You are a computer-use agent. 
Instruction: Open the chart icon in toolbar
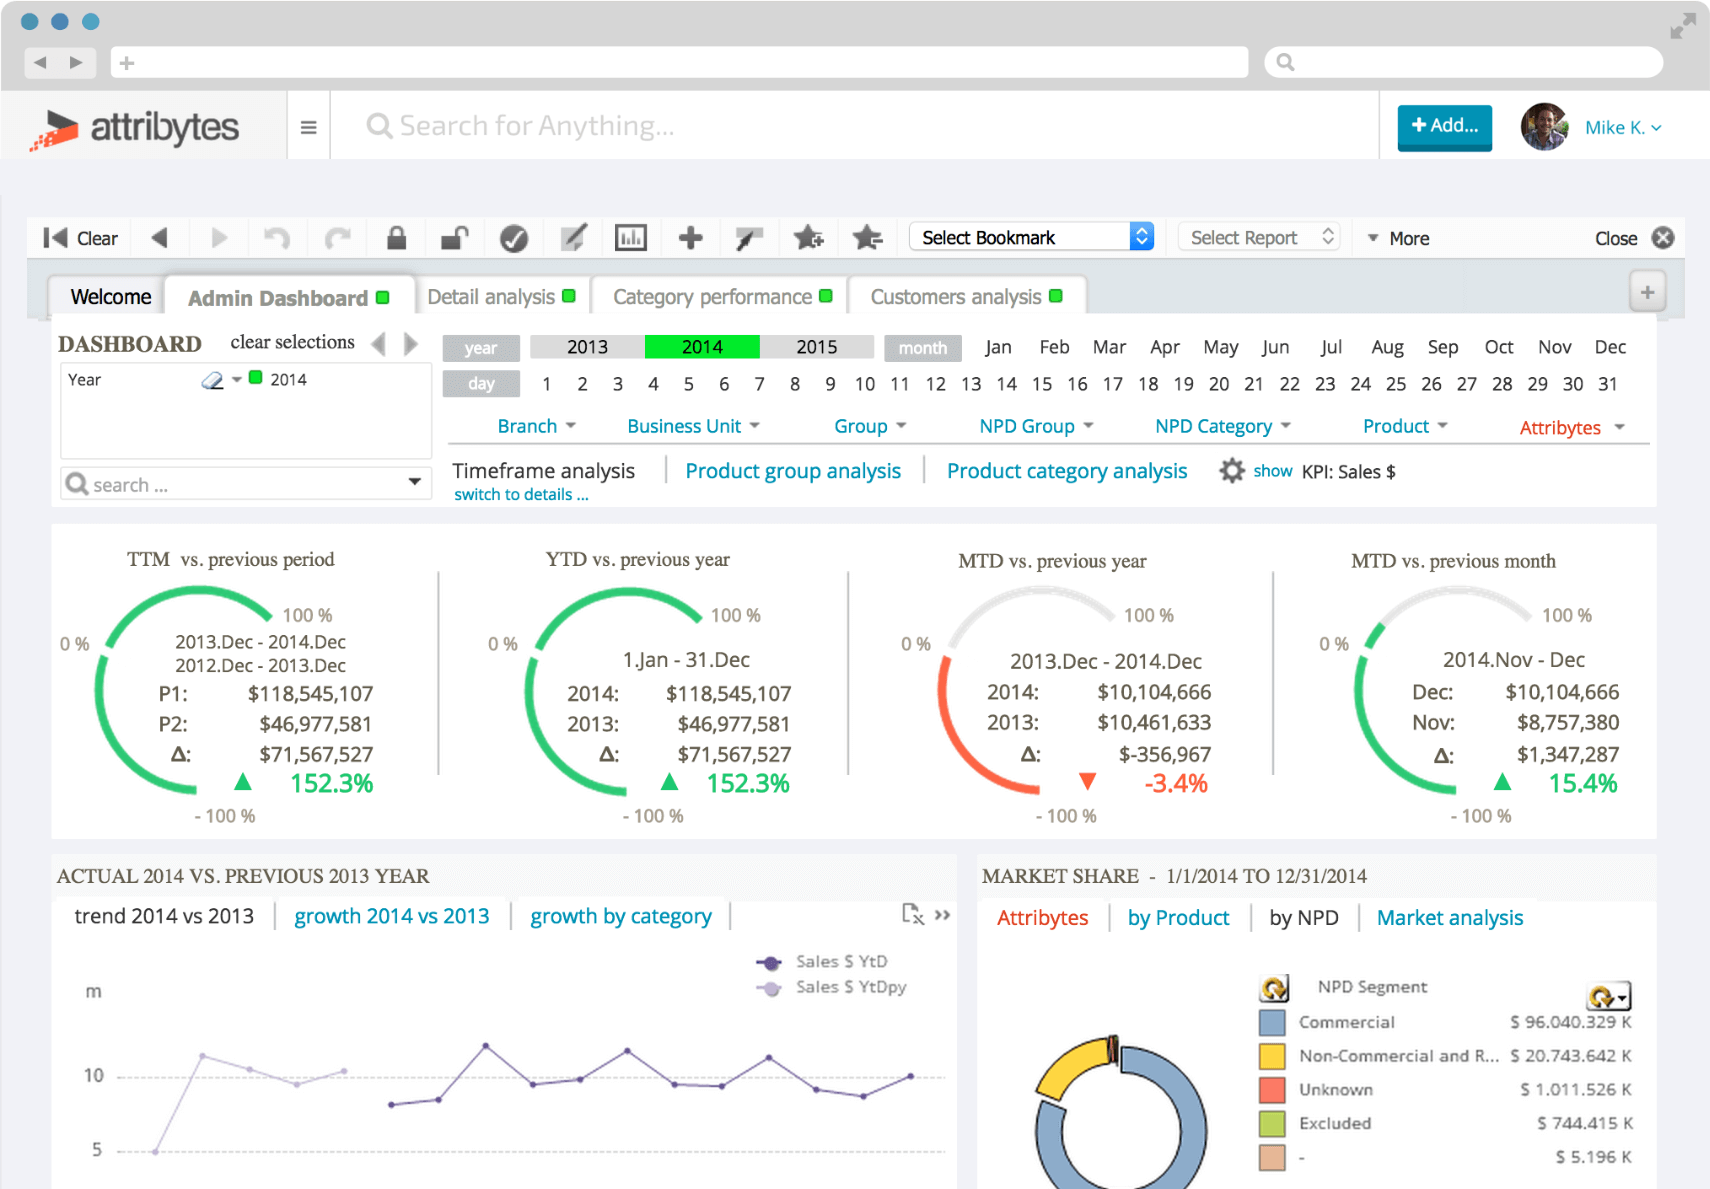[x=630, y=237]
